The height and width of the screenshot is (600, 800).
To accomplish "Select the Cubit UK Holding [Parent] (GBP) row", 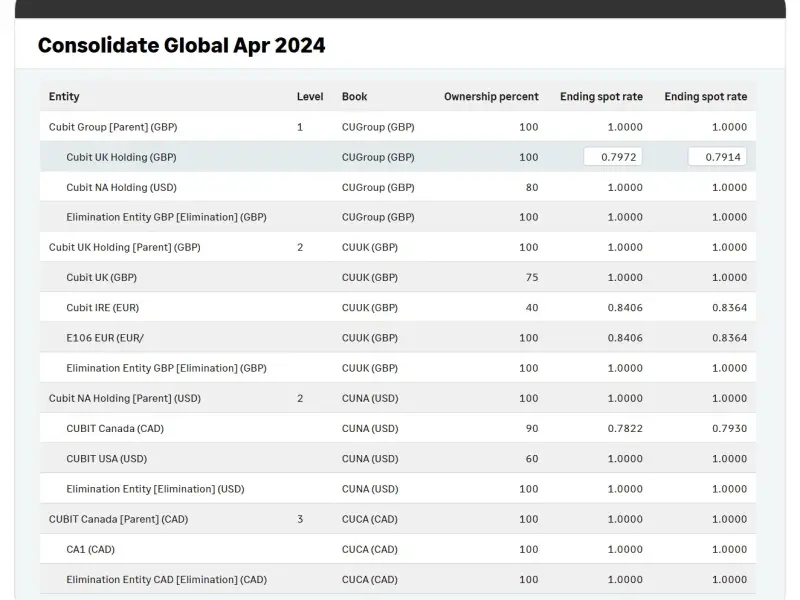I will click(x=124, y=247).
